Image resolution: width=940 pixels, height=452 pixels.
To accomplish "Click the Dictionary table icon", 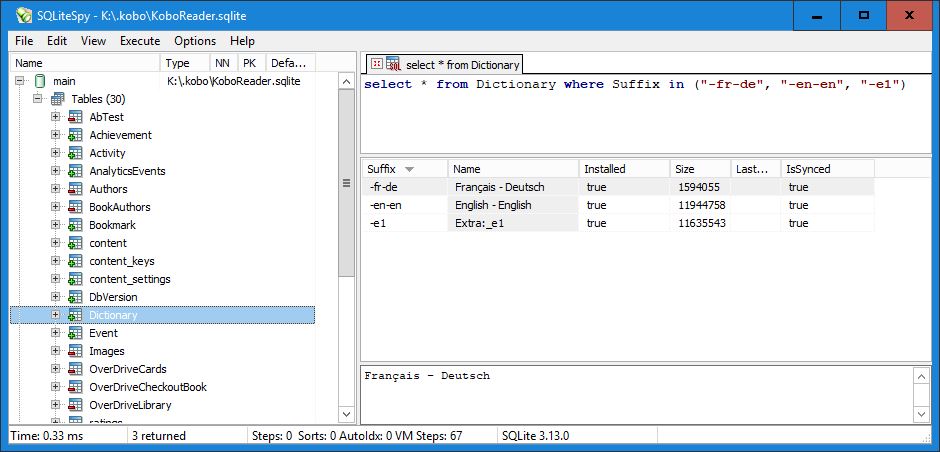I will [75, 315].
